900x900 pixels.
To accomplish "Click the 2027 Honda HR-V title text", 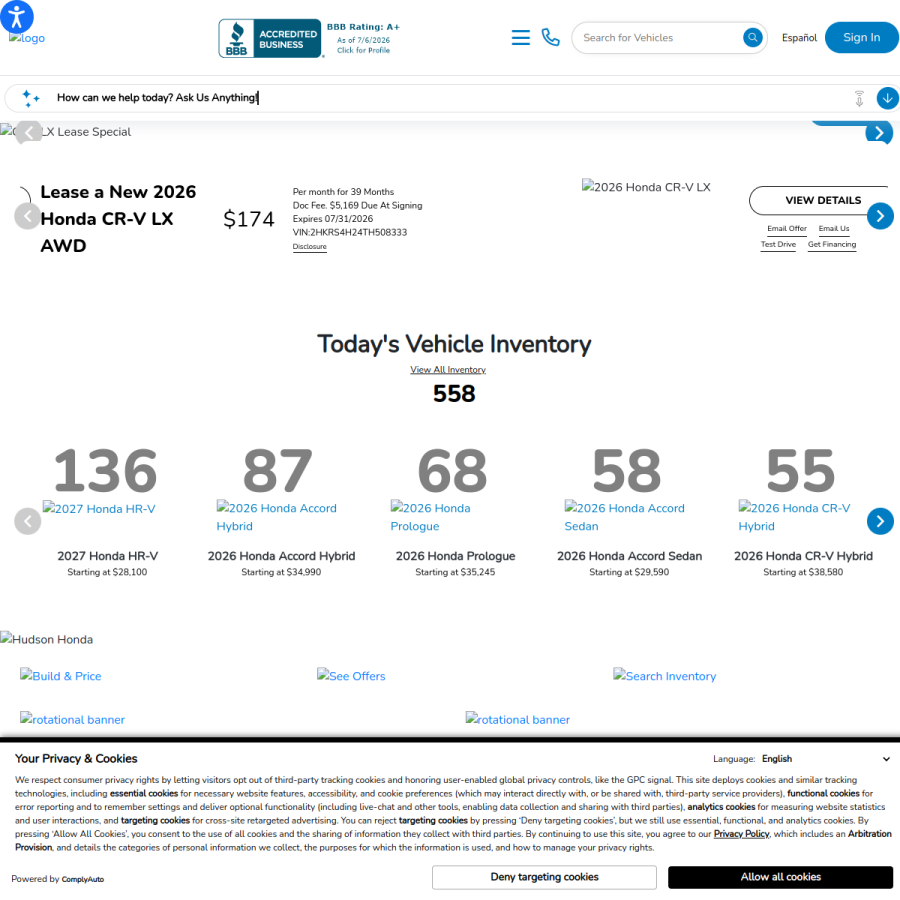I will (107, 556).
